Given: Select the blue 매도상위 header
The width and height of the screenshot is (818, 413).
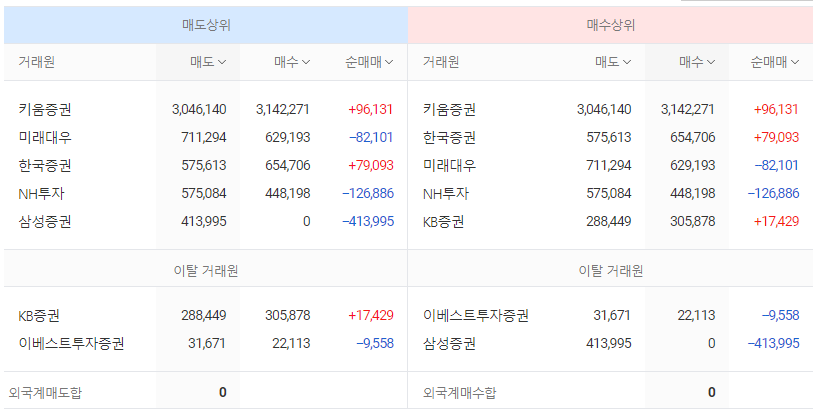Looking at the screenshot, I should (206, 25).
